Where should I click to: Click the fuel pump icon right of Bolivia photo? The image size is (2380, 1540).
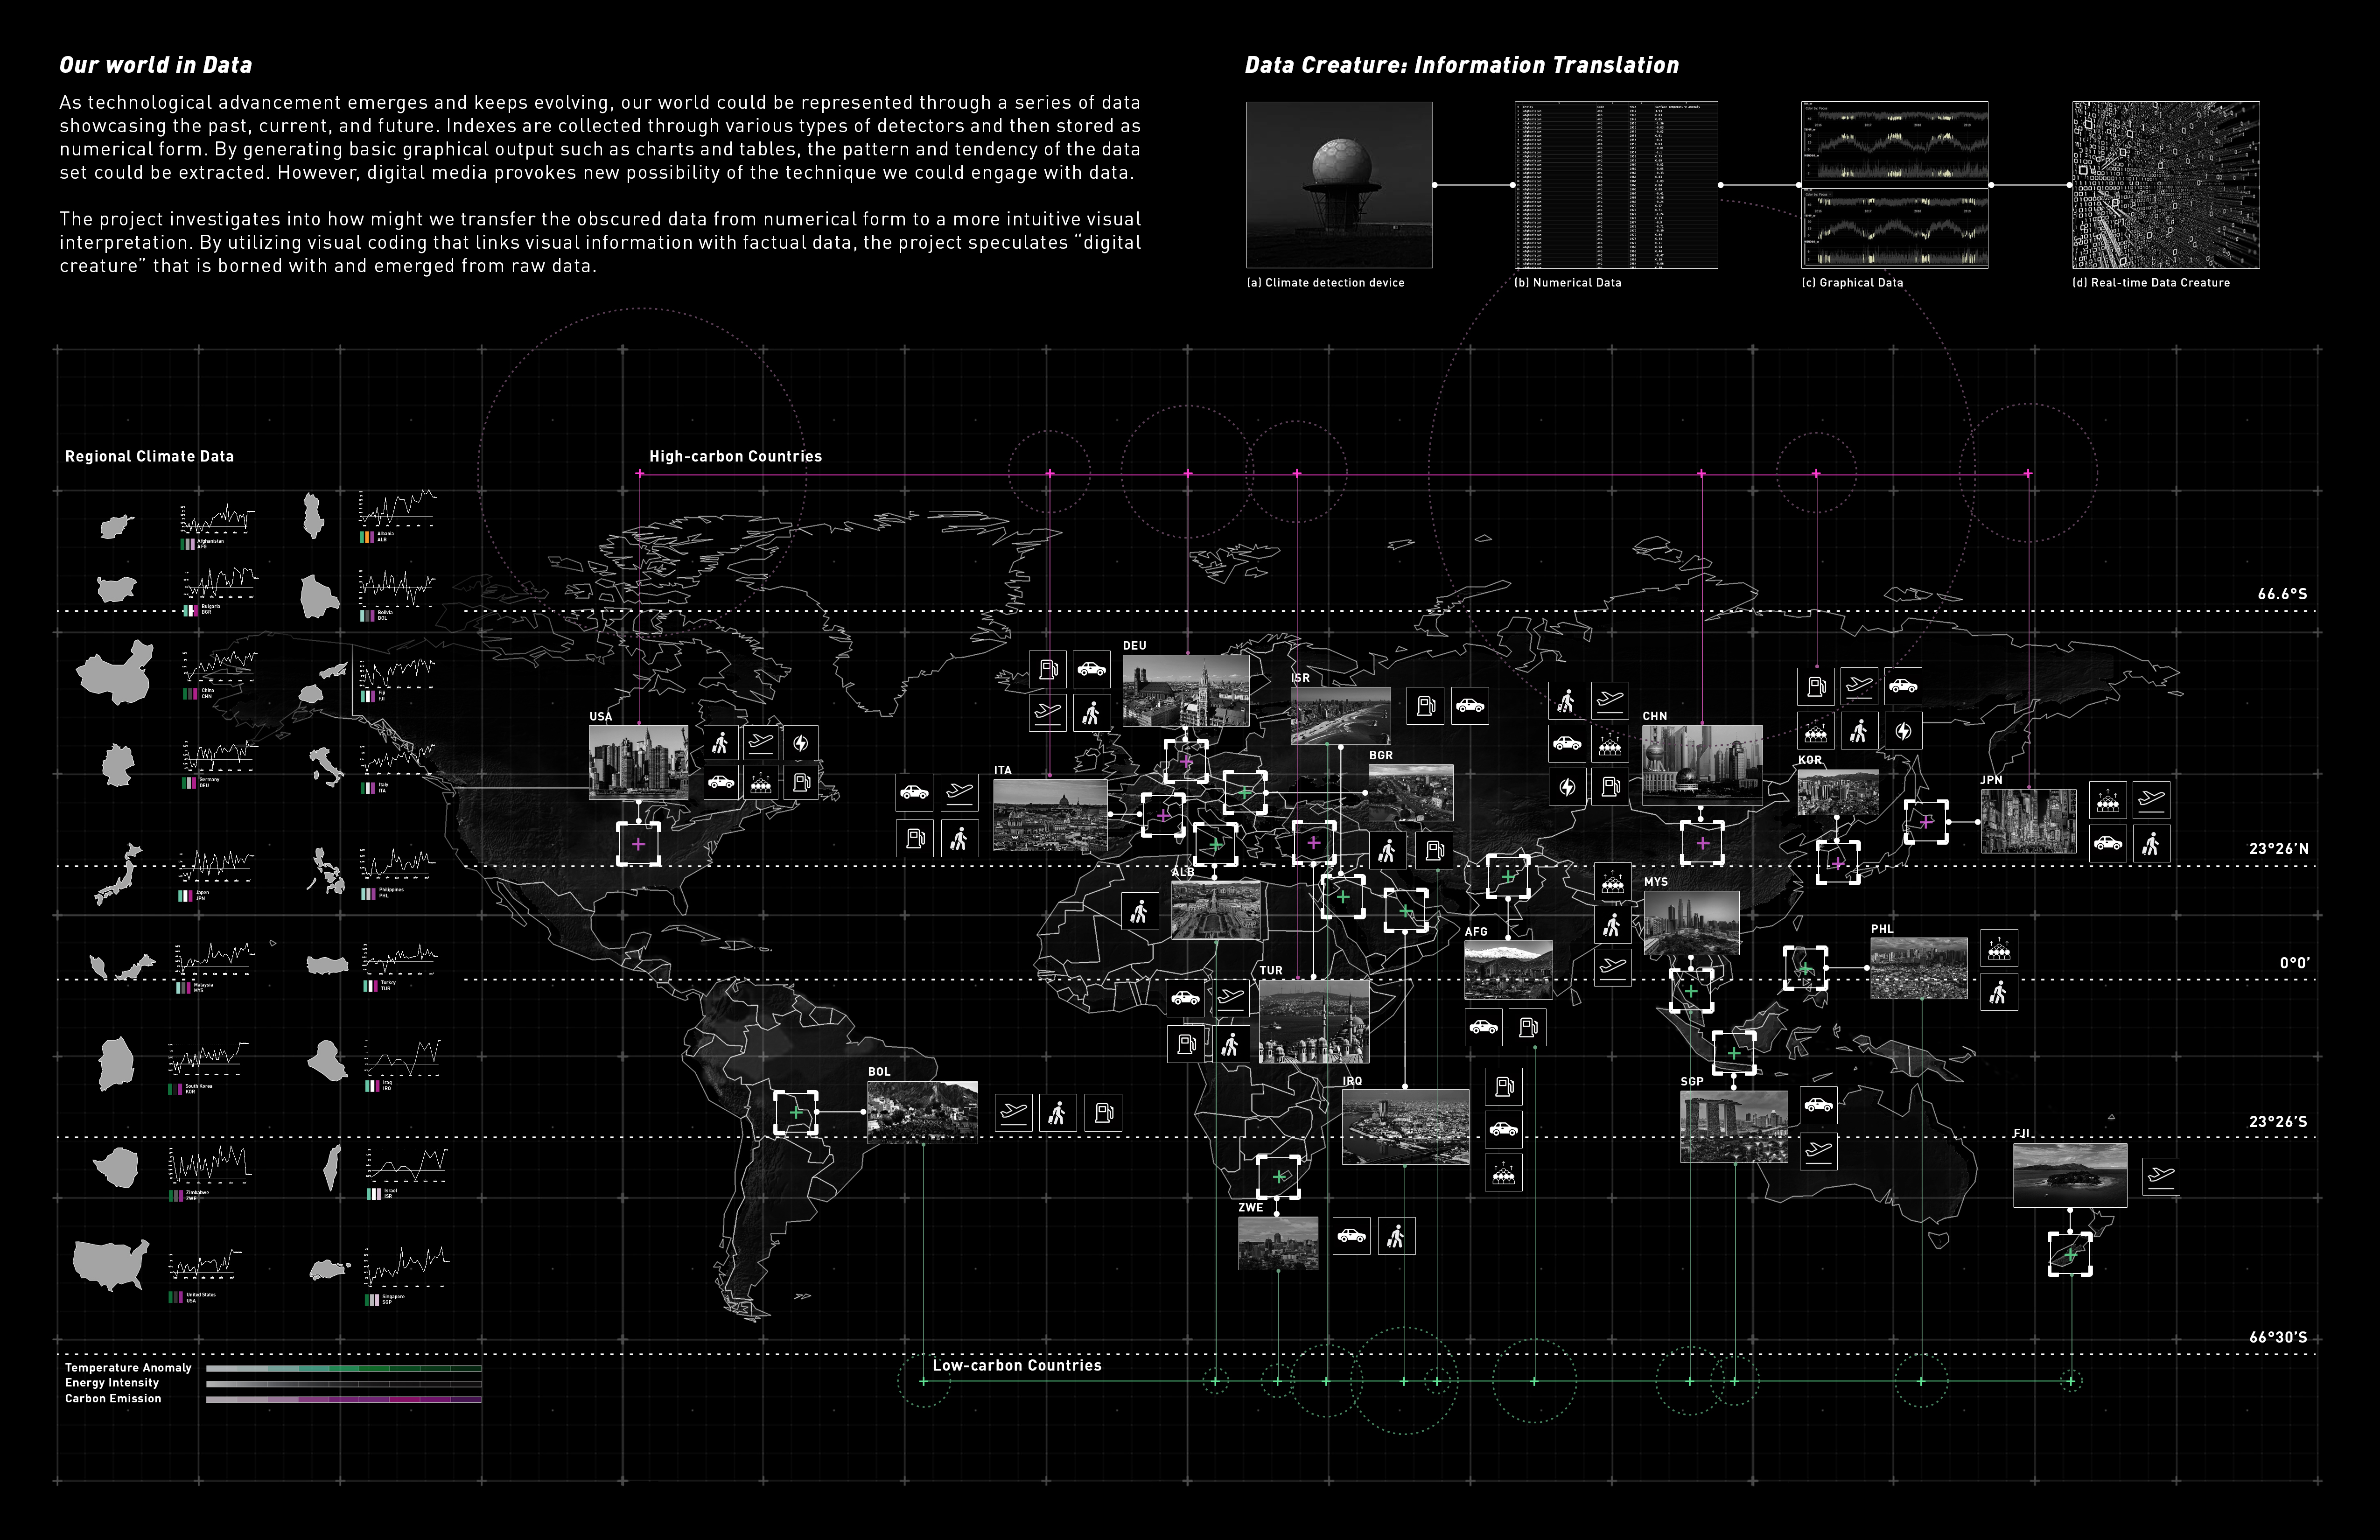coord(1103,1112)
